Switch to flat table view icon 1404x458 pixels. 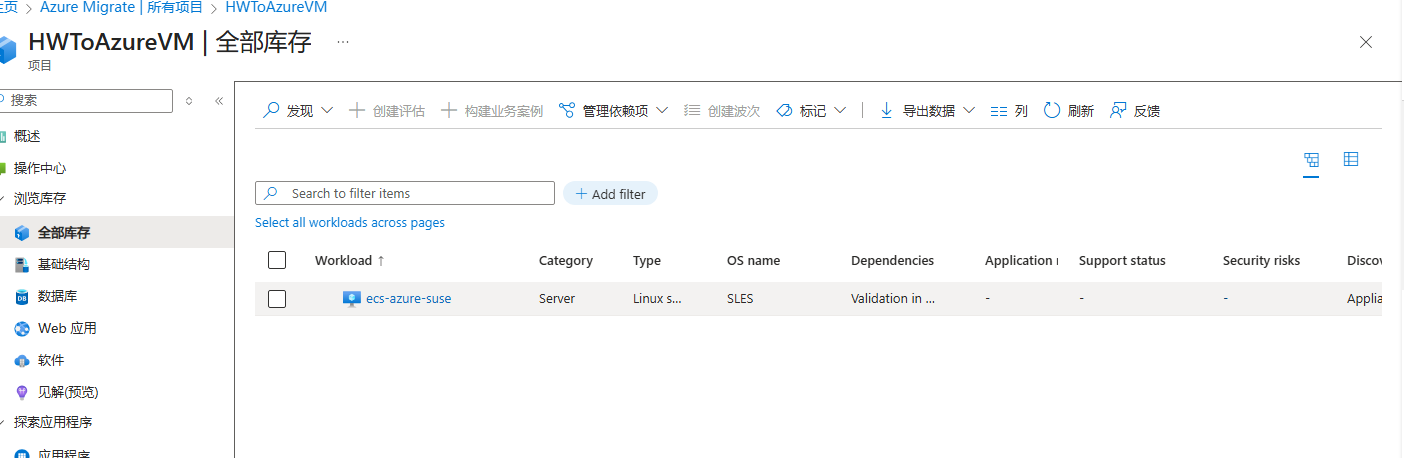[1351, 160]
